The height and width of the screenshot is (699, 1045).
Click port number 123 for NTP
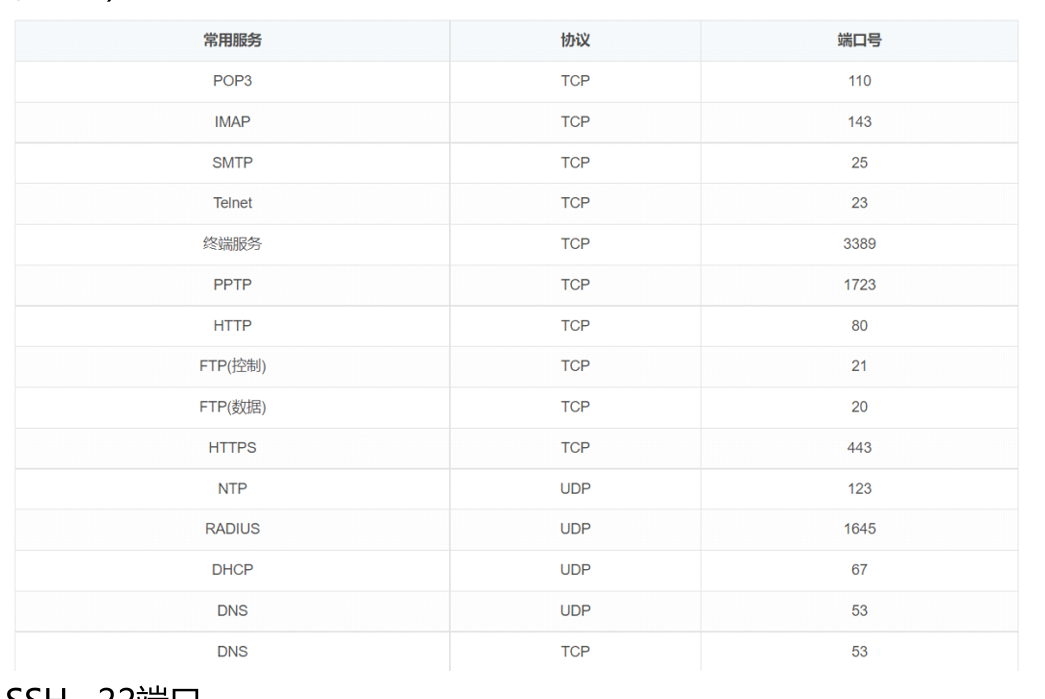(859, 489)
